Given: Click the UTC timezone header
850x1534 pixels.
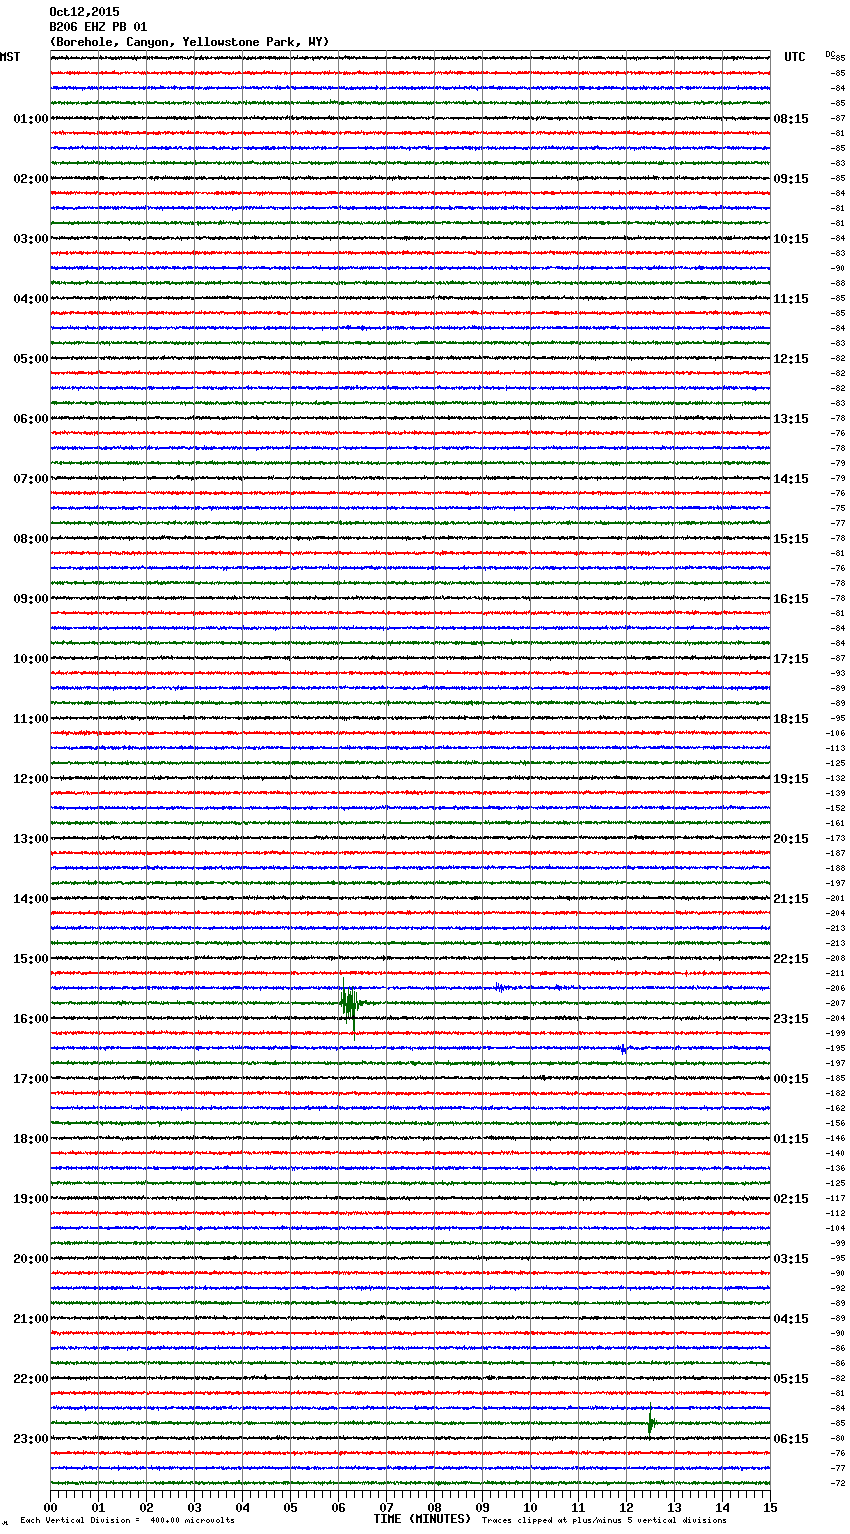Looking at the screenshot, I should 795,57.
